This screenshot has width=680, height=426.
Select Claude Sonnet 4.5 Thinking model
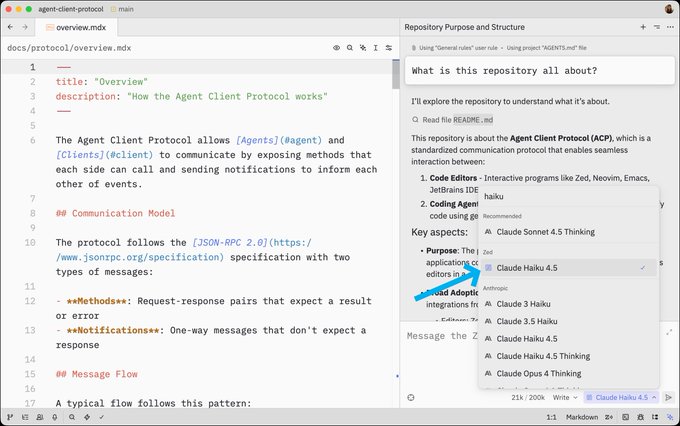click(x=569, y=232)
